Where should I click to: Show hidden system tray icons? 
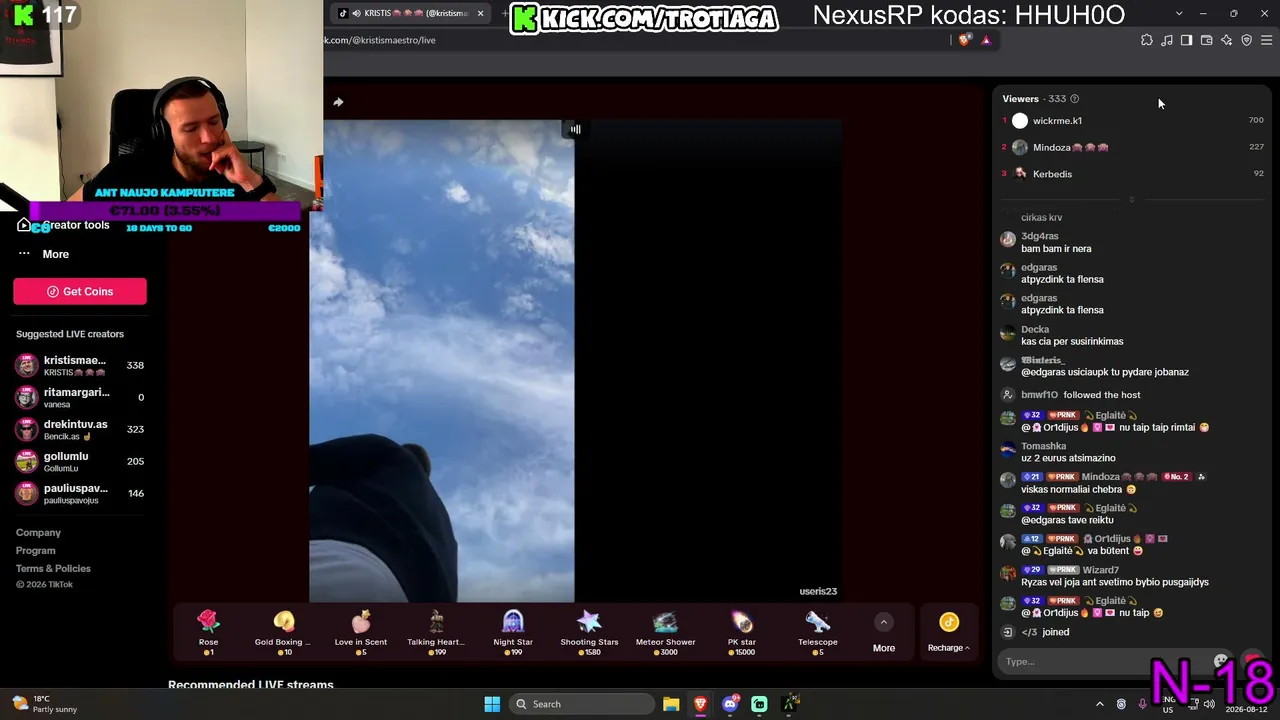tap(1100, 704)
